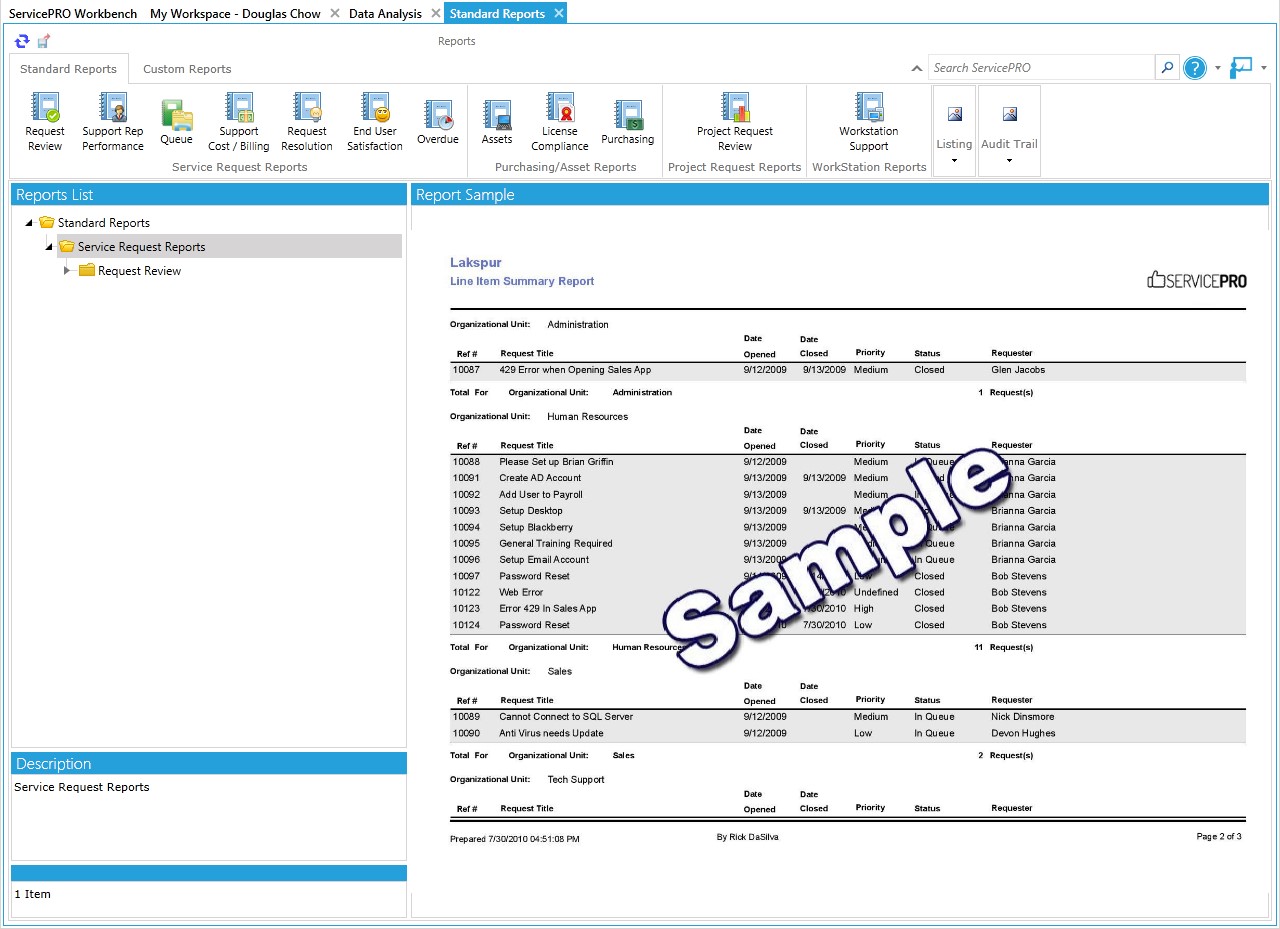1280x929 pixels.
Task: Switch to the Standard Reports ribbon tab
Action: coord(68,69)
